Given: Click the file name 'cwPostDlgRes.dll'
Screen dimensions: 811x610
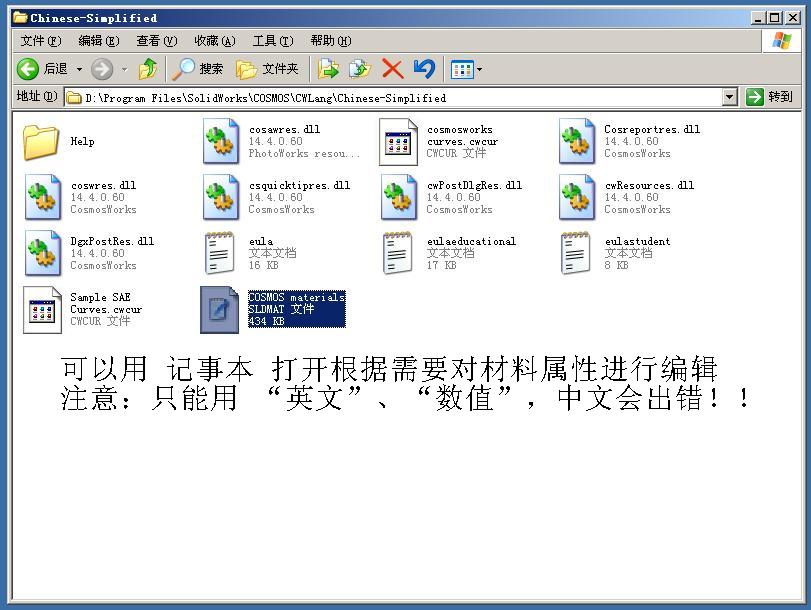Looking at the screenshot, I should coord(474,185).
